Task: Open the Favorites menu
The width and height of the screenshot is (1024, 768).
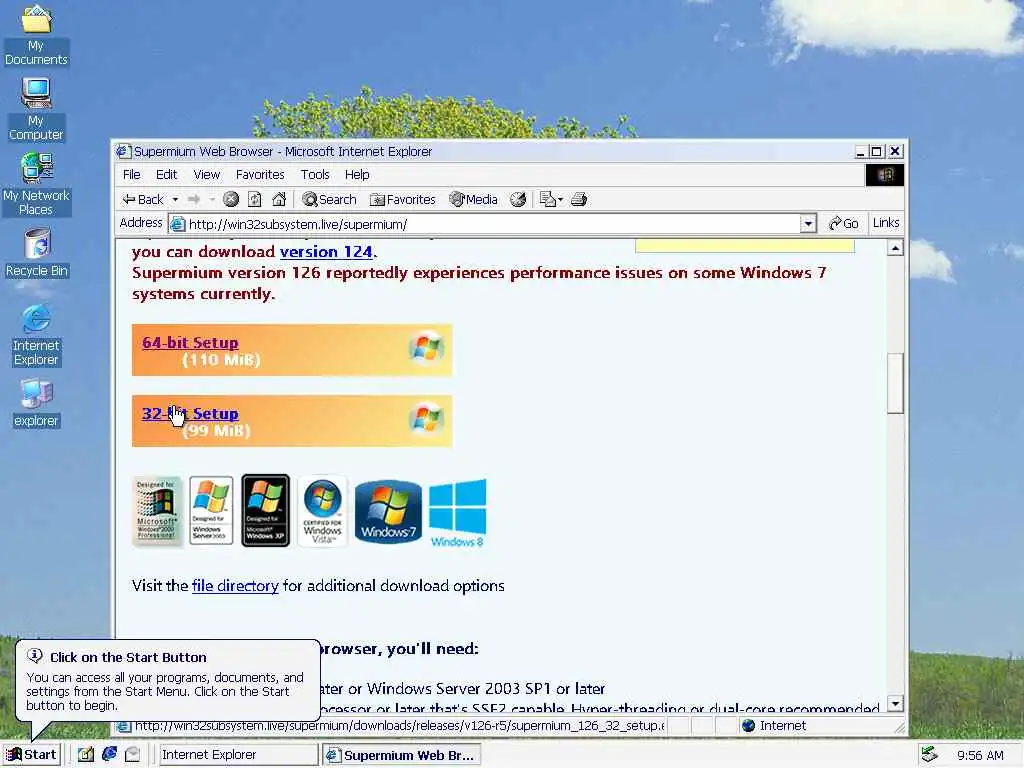Action: (260, 174)
